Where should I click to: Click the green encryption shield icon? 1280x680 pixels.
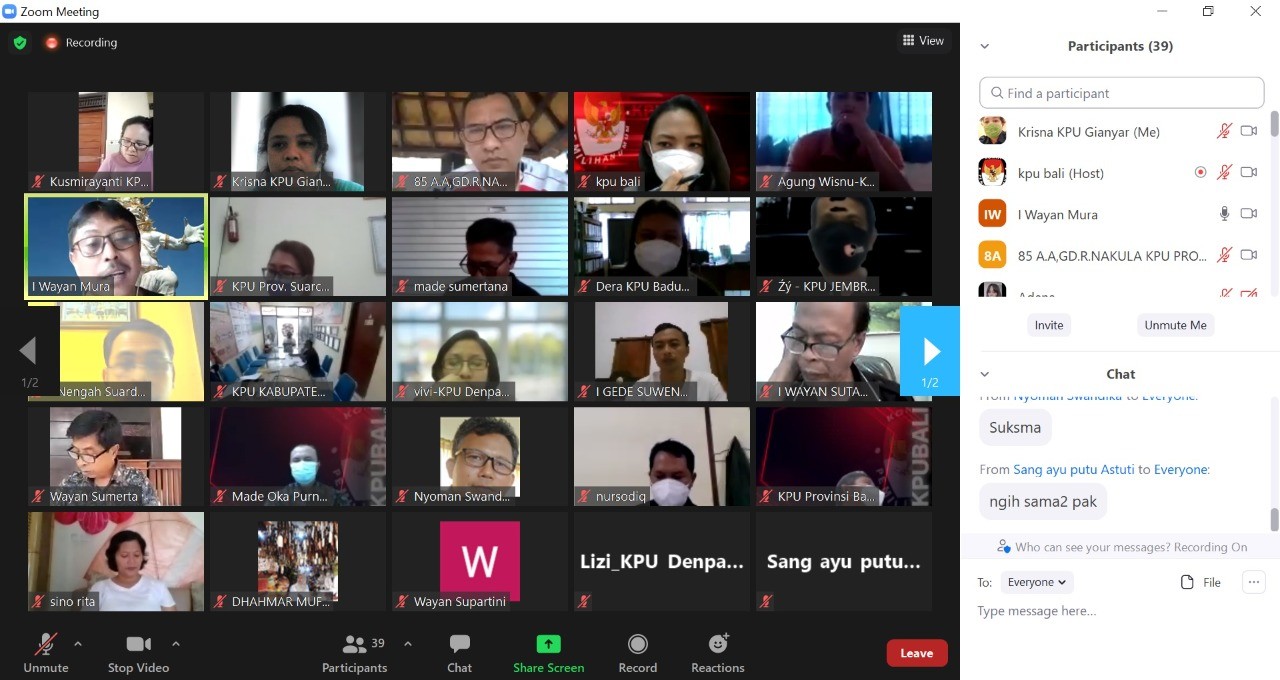point(20,43)
